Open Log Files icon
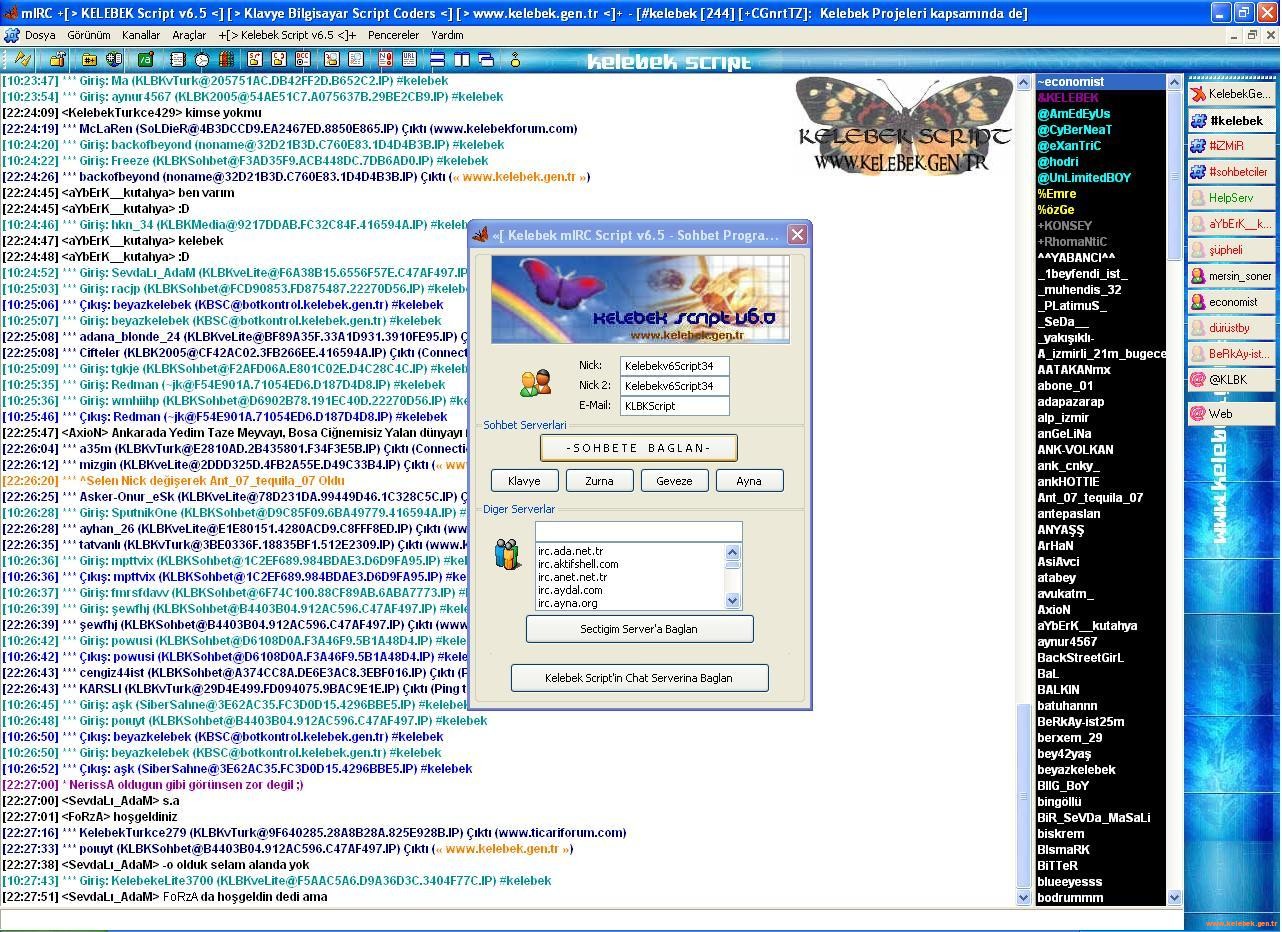Viewport: 1282px width, 932px height. coord(356,60)
